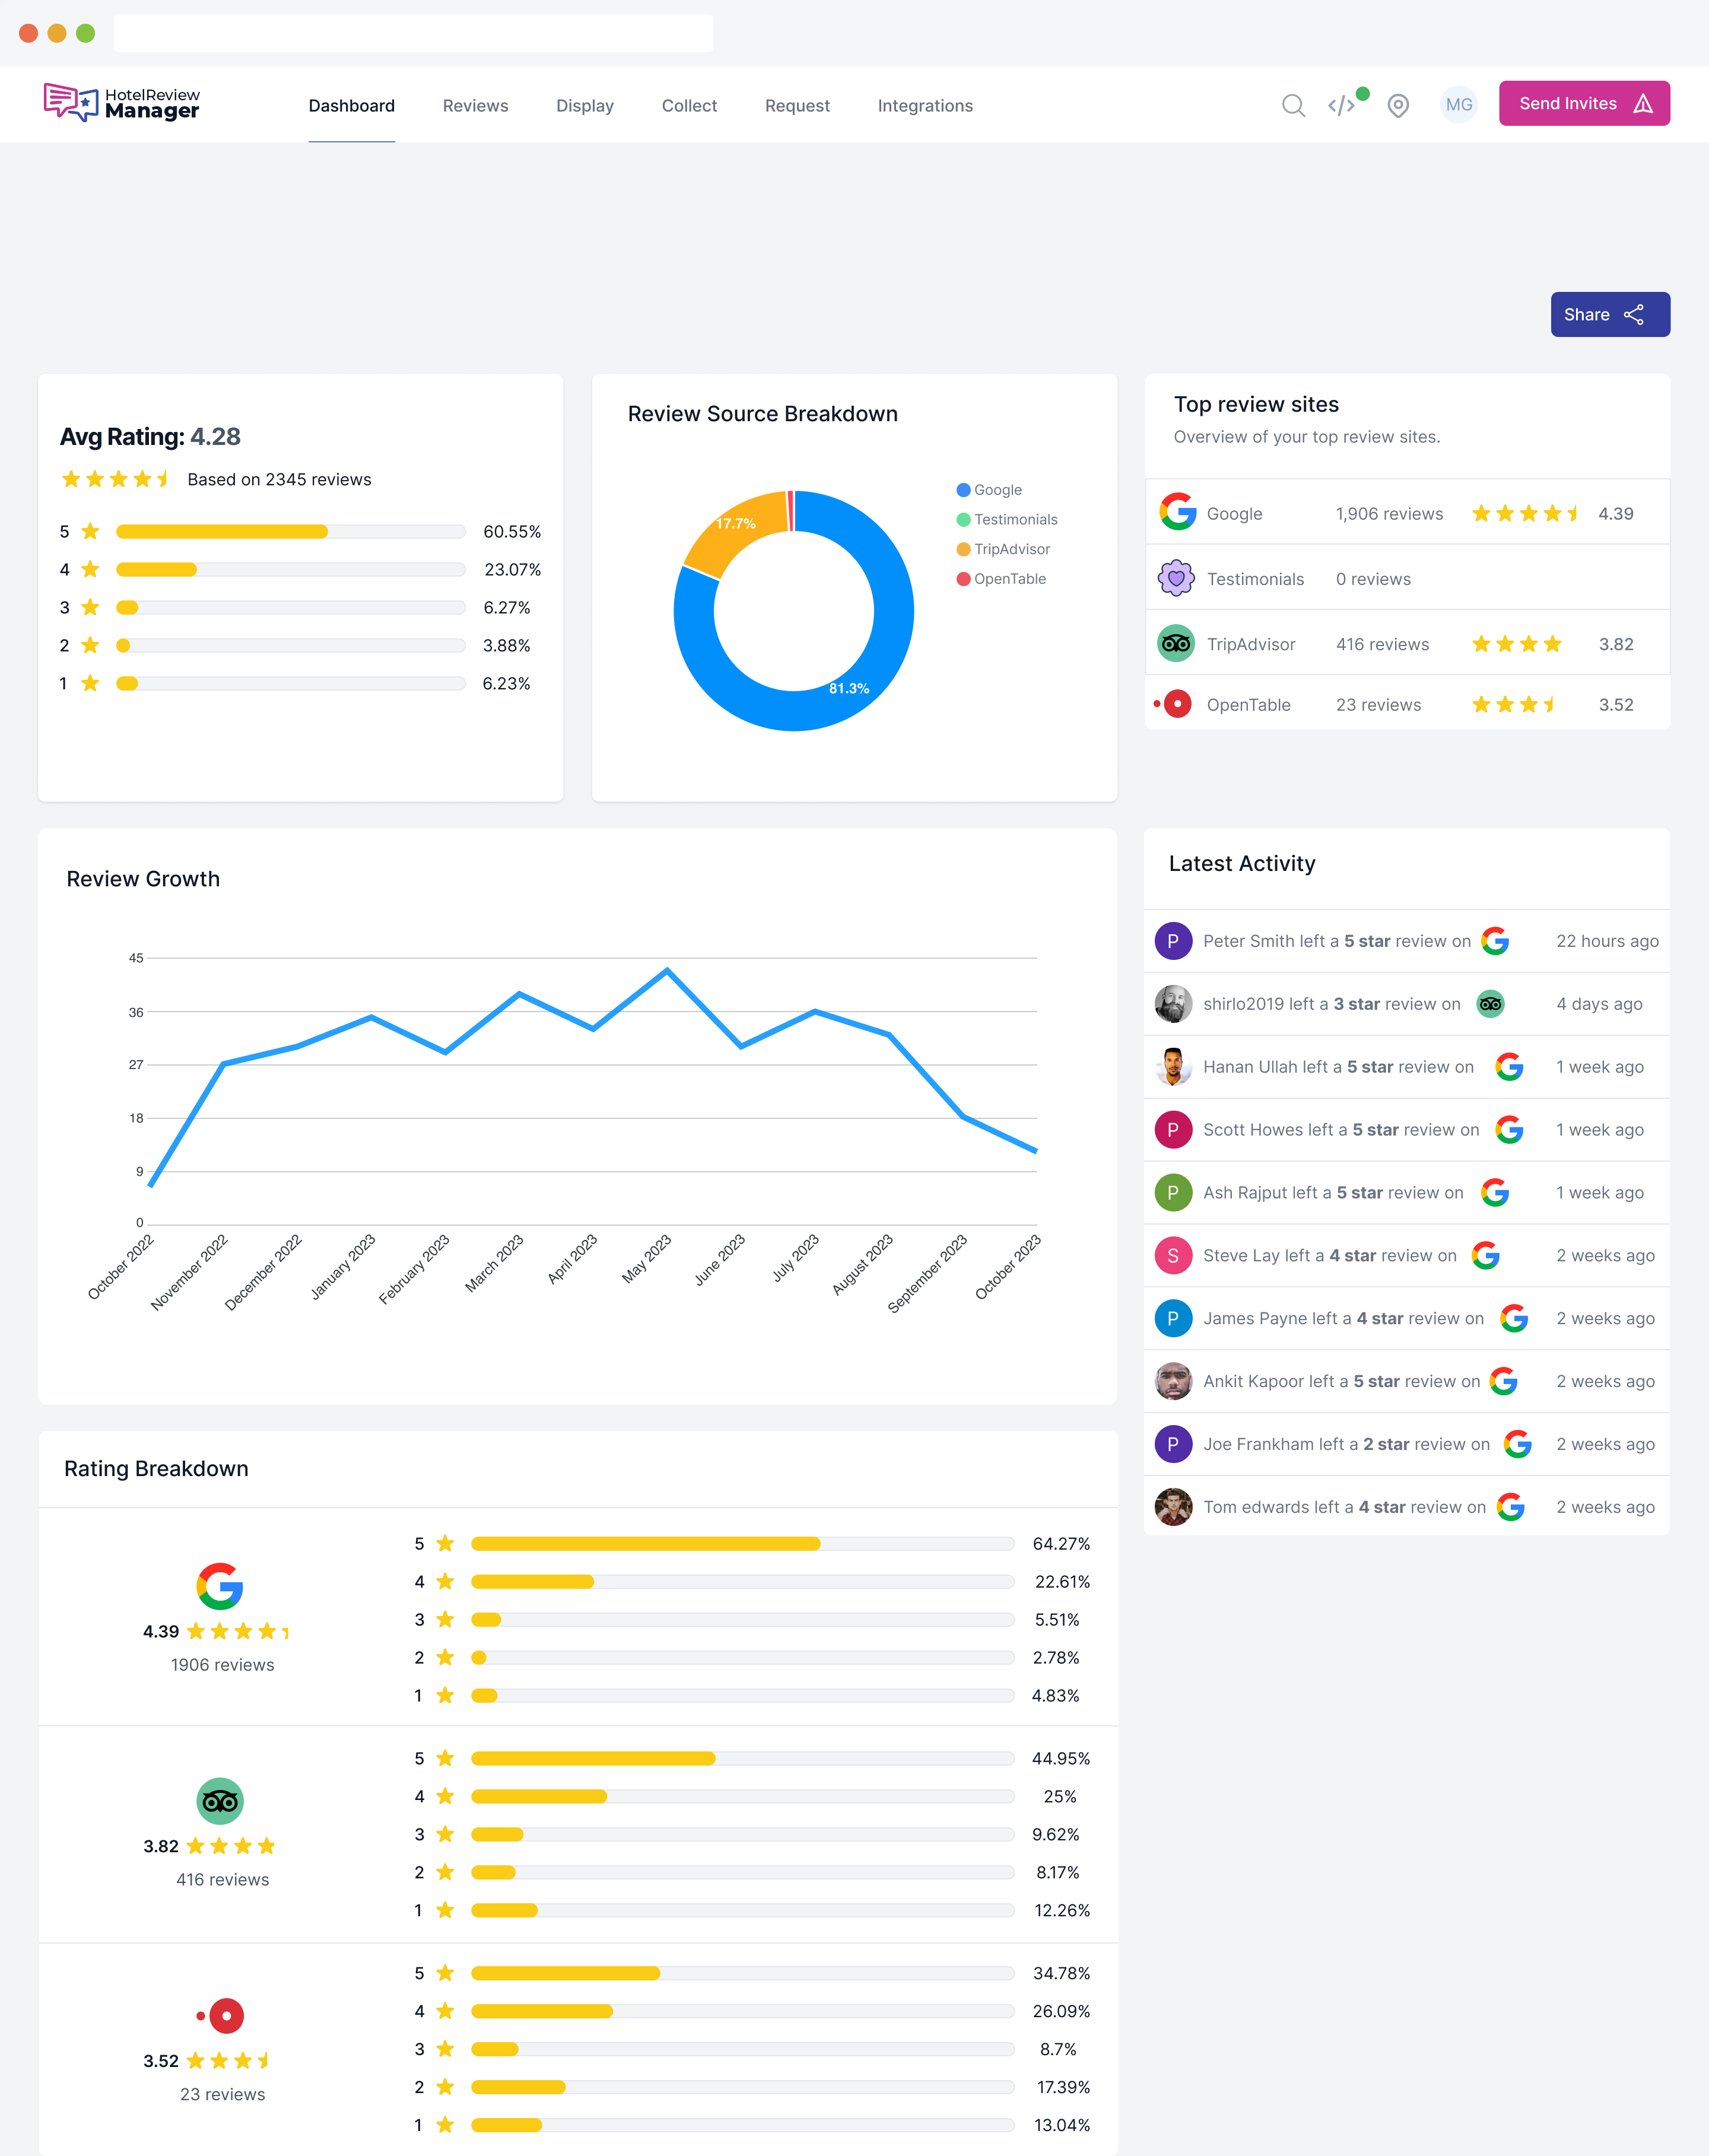Click TripAdvisor 1-star 12.26% bar
The width and height of the screenshot is (1709, 2156).
[x=742, y=1910]
